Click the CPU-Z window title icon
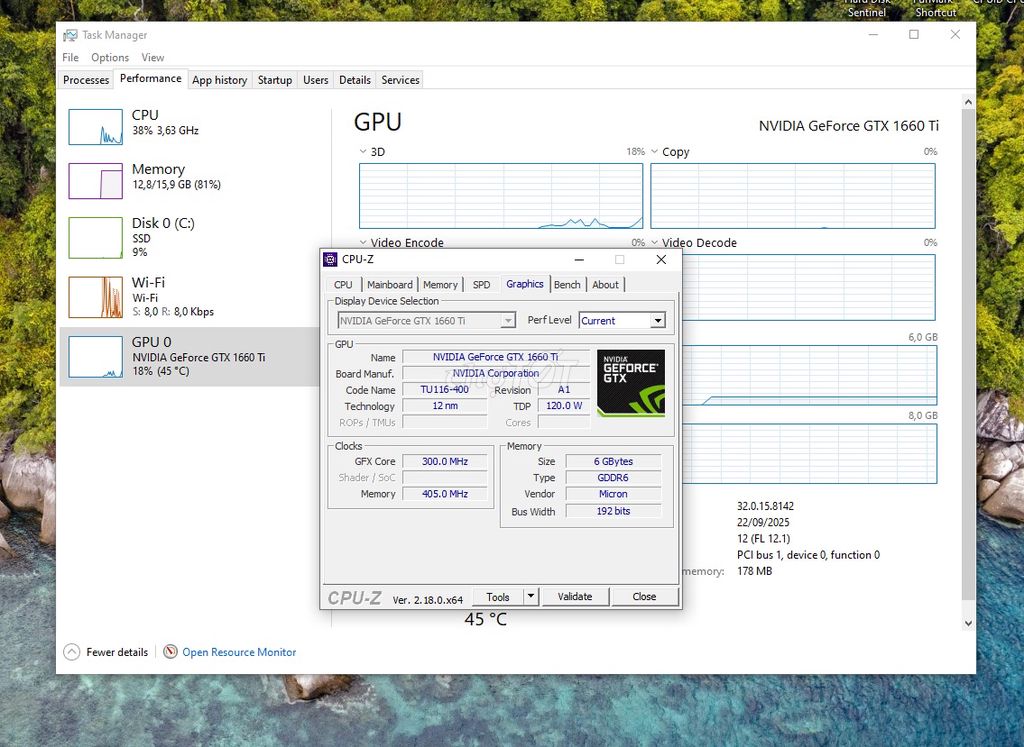The image size is (1024, 747). (330, 259)
